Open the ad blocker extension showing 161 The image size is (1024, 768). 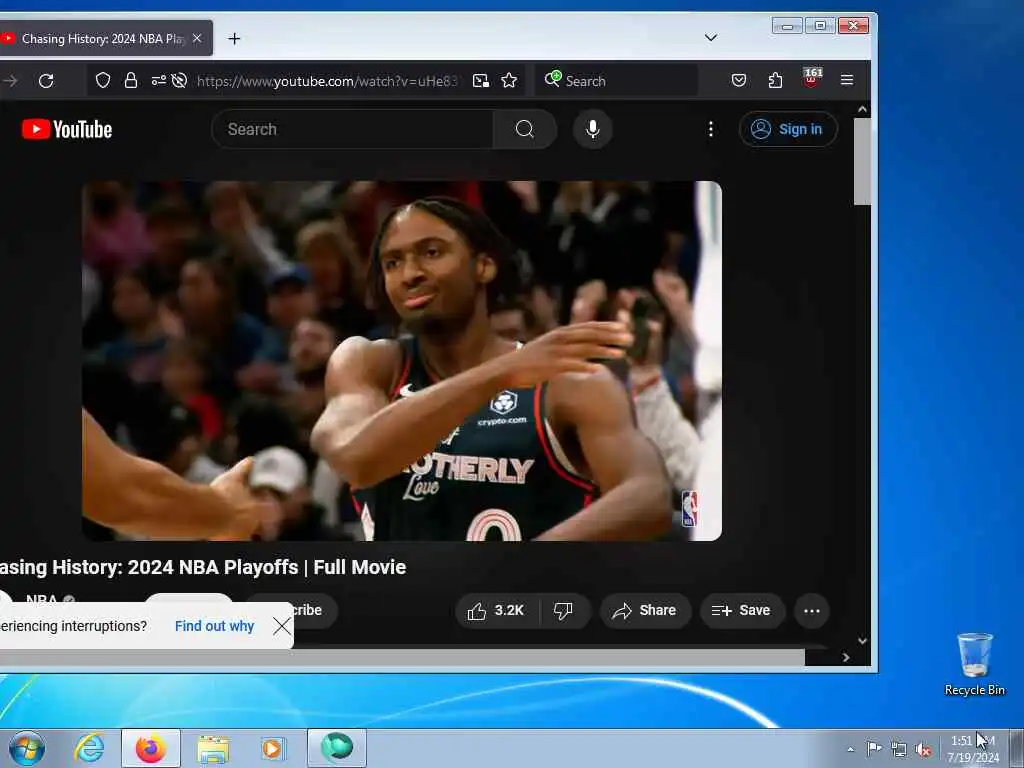(812, 78)
